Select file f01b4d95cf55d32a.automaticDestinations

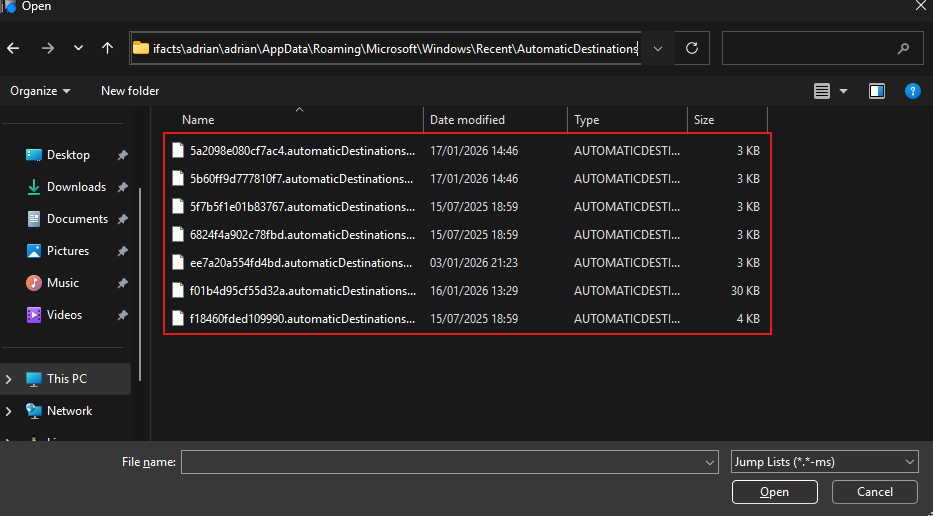[300, 291]
